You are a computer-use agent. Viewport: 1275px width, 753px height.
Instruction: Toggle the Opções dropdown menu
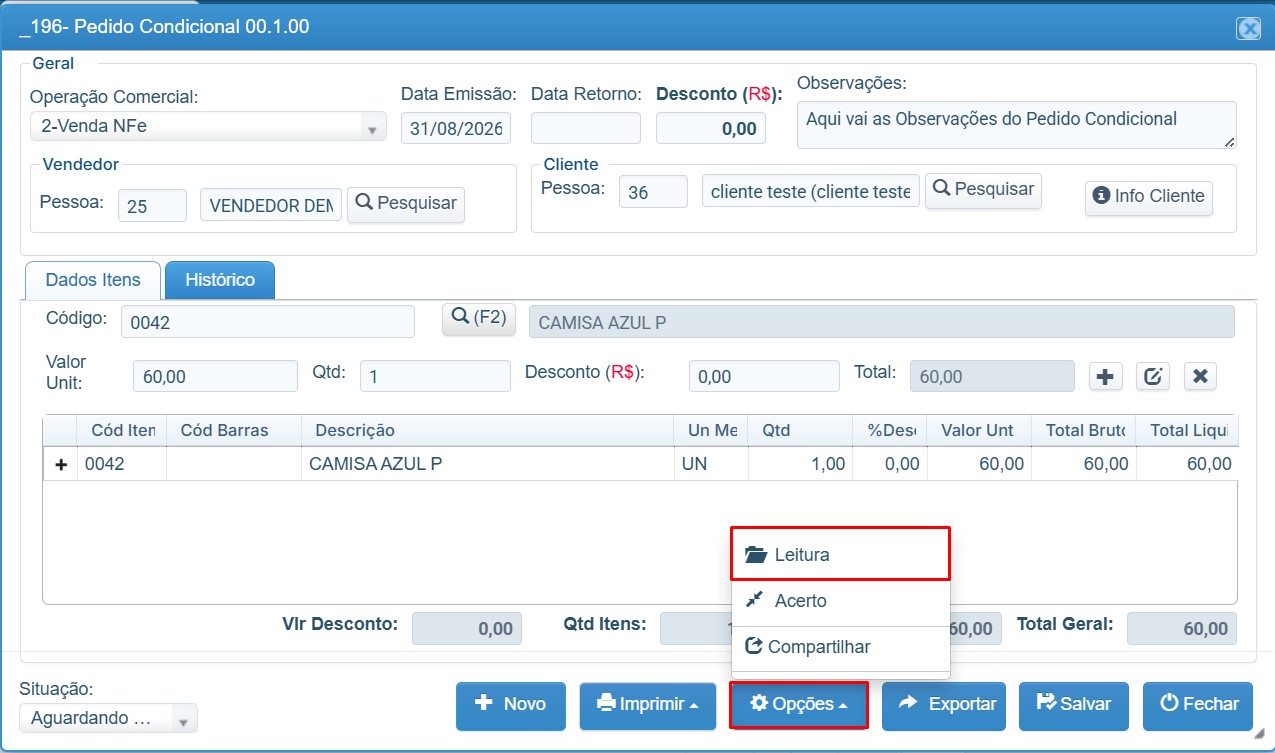point(799,705)
